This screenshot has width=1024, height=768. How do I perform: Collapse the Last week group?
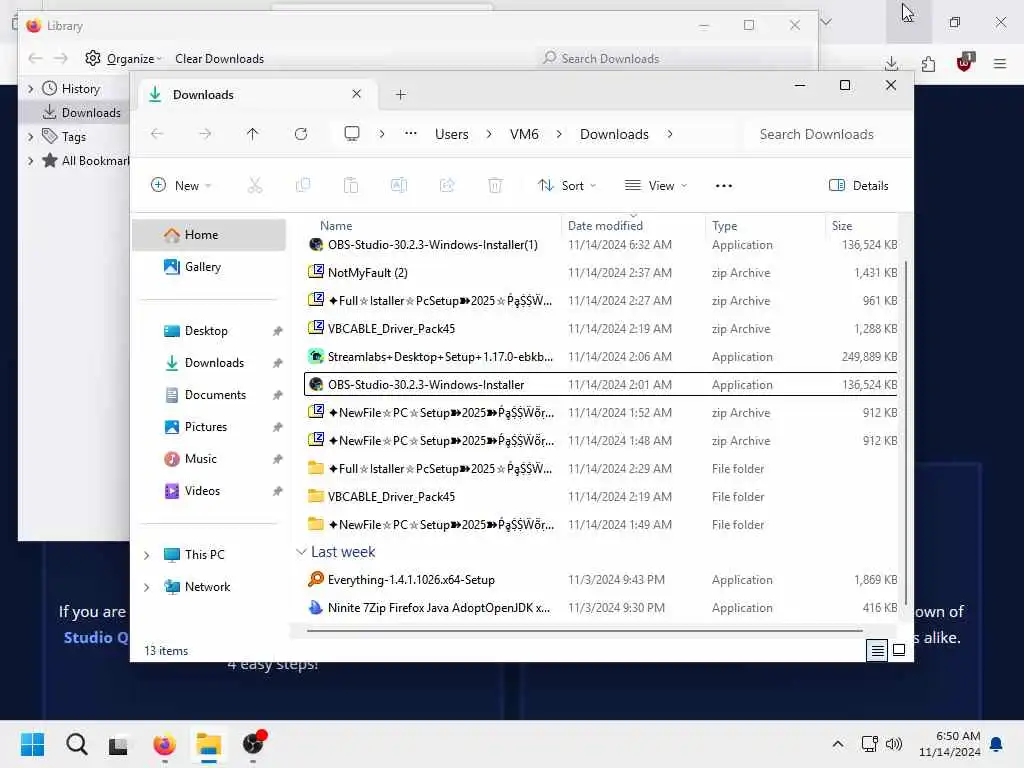pos(301,552)
